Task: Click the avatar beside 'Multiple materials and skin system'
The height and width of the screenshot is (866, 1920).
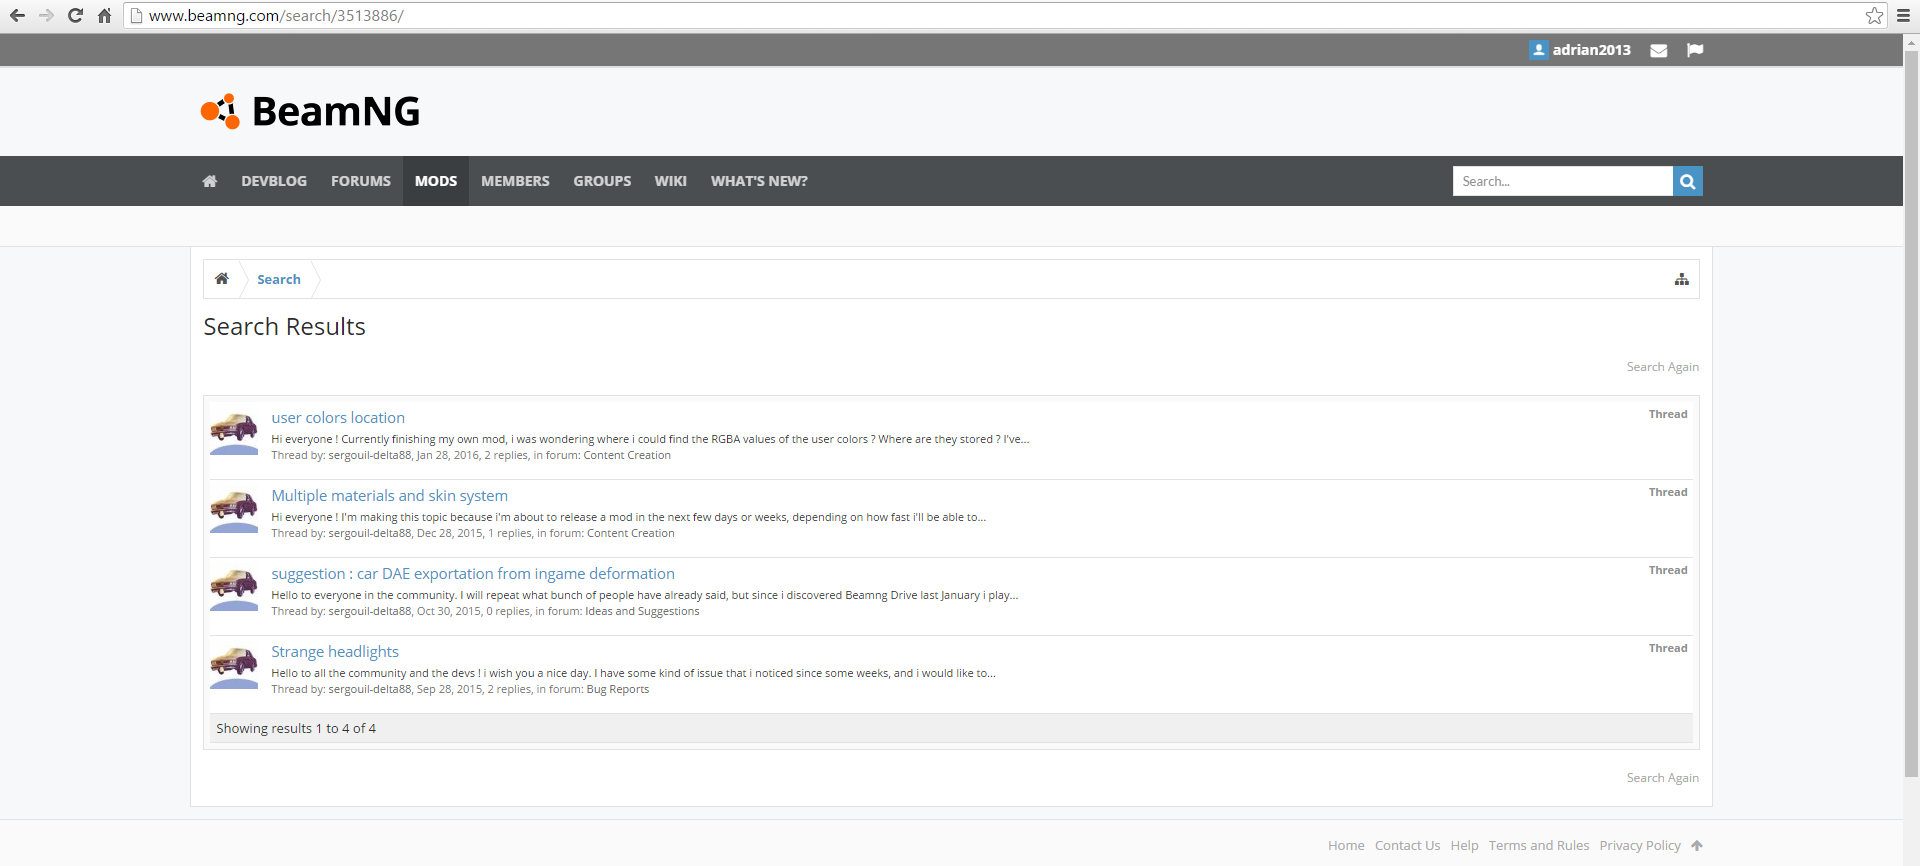Action: (x=234, y=511)
